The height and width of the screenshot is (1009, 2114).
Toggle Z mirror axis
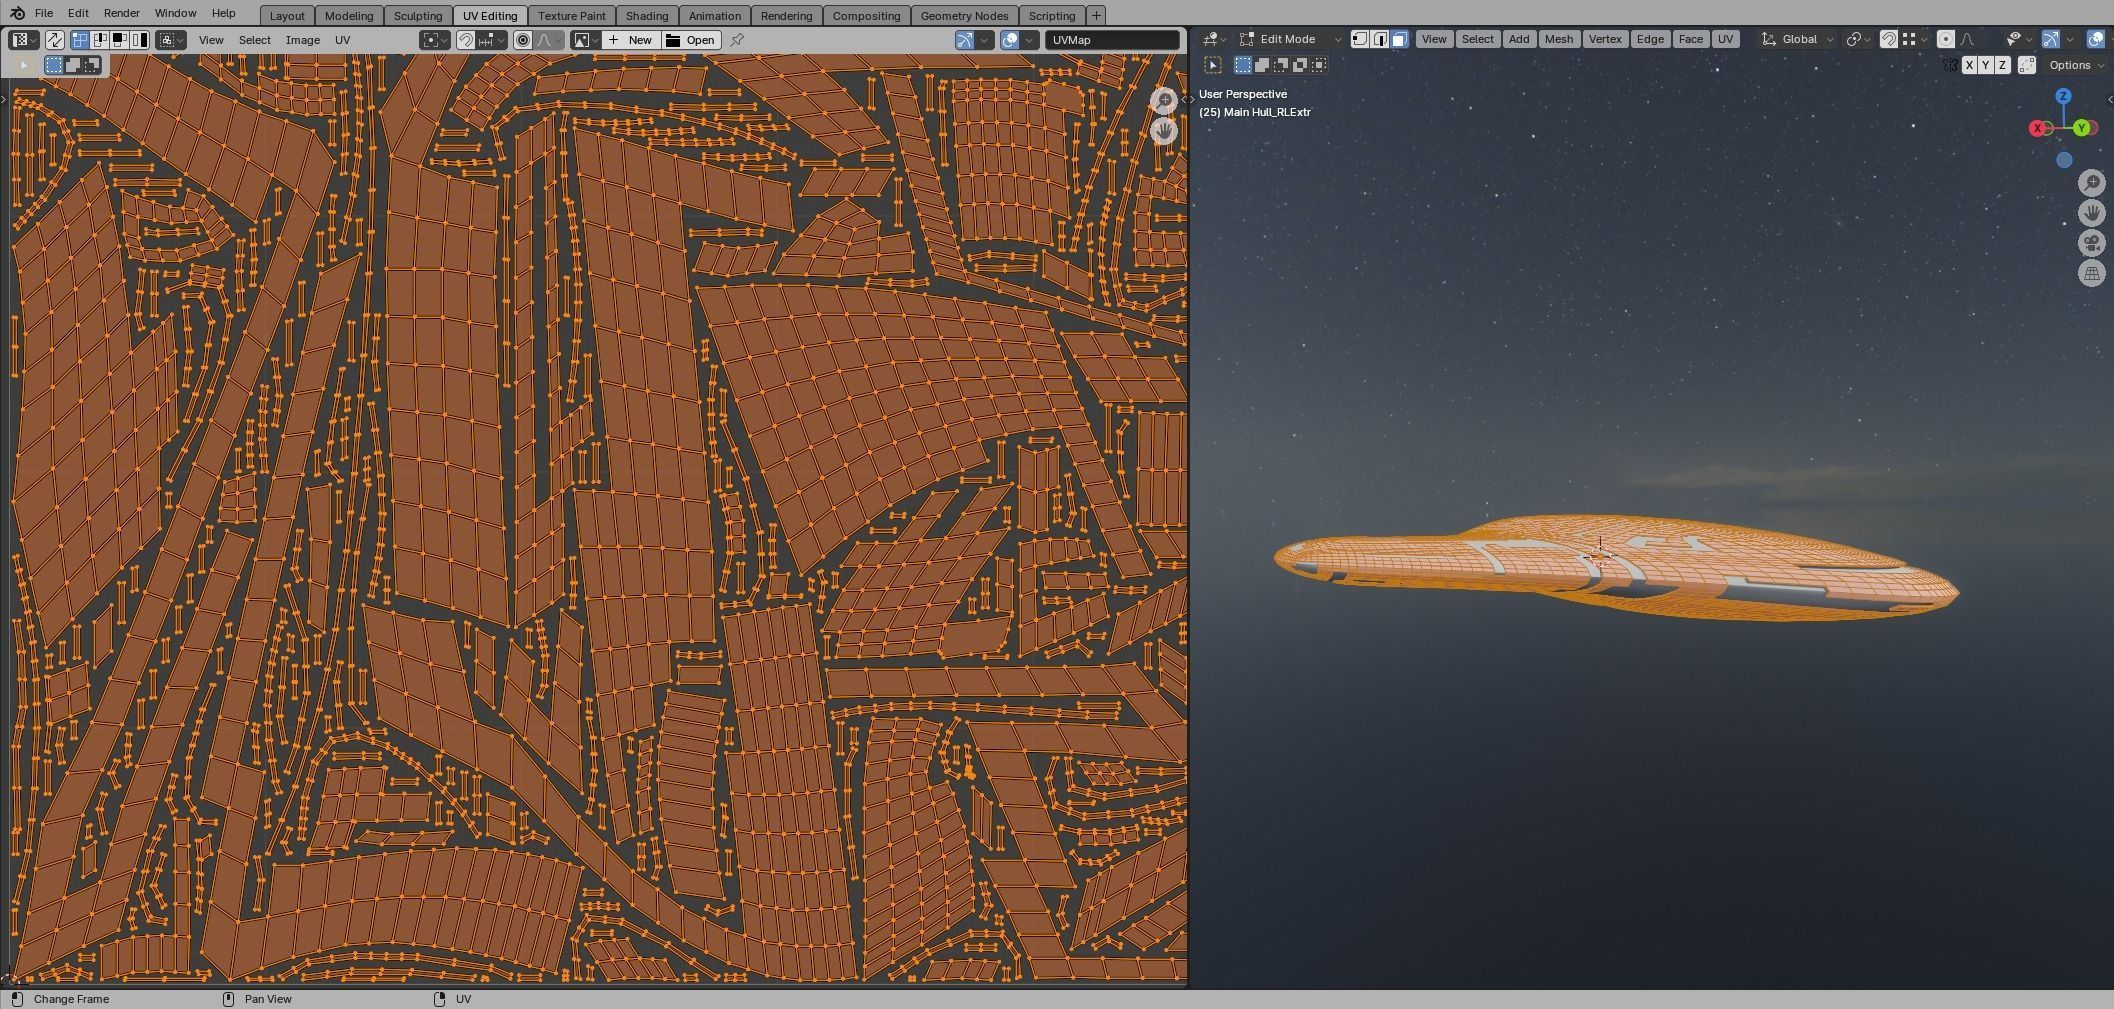(x=2002, y=65)
